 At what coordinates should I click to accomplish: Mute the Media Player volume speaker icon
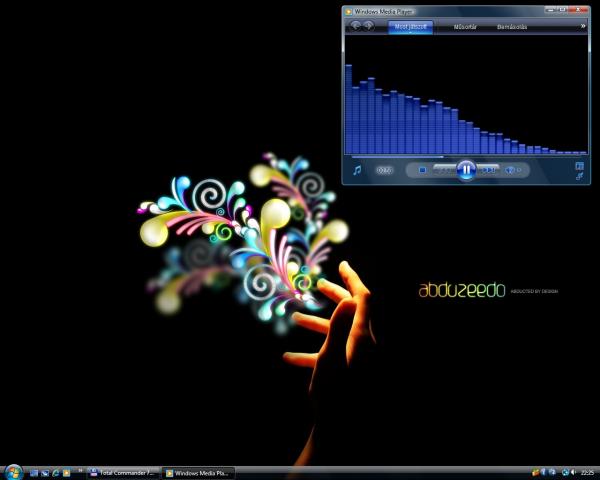[509, 170]
